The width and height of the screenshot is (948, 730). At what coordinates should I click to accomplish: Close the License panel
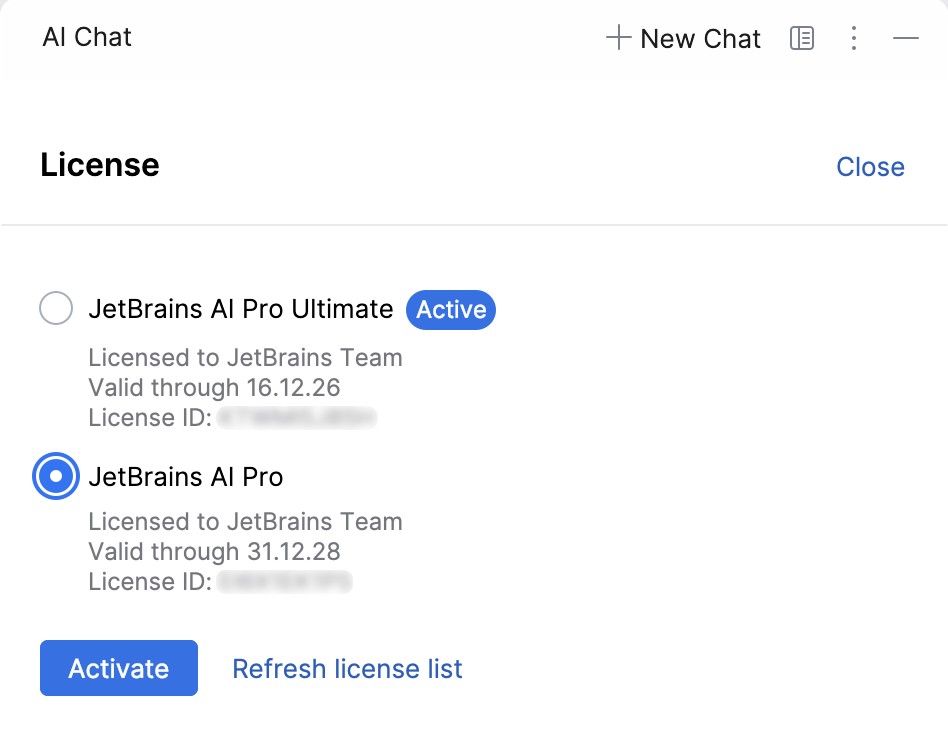(x=870, y=167)
